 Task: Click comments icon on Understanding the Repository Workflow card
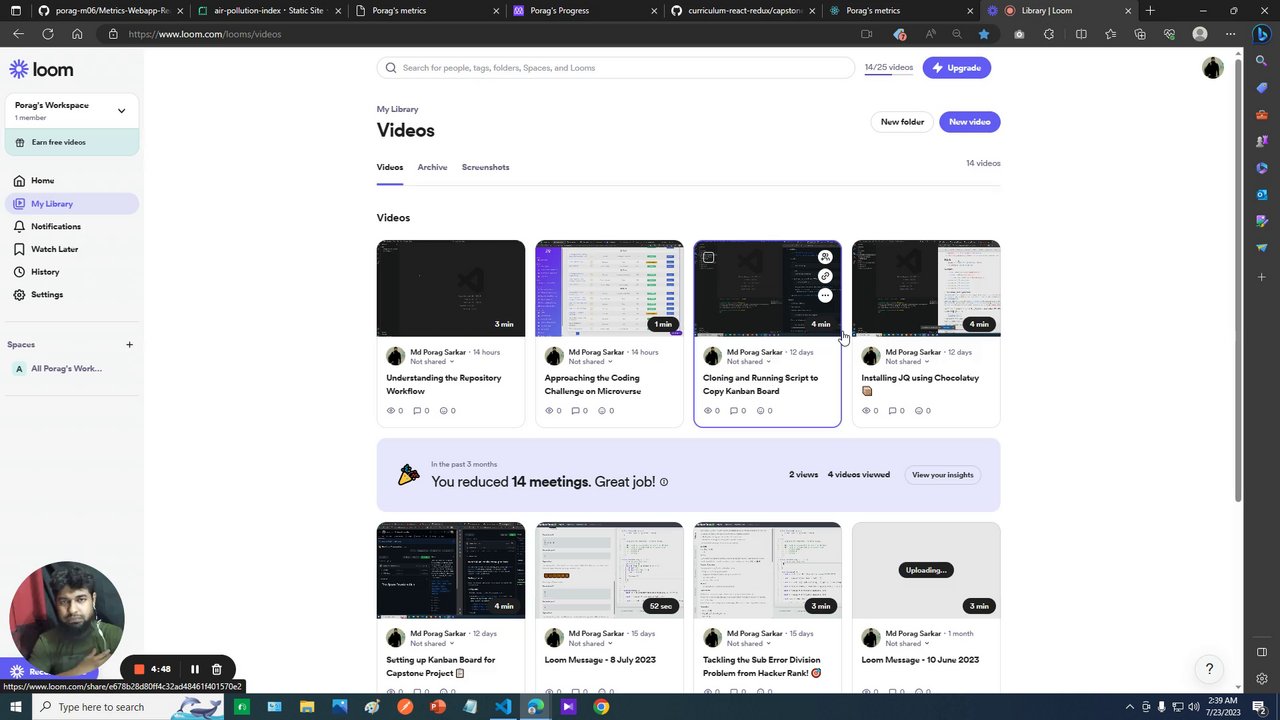click(x=417, y=411)
